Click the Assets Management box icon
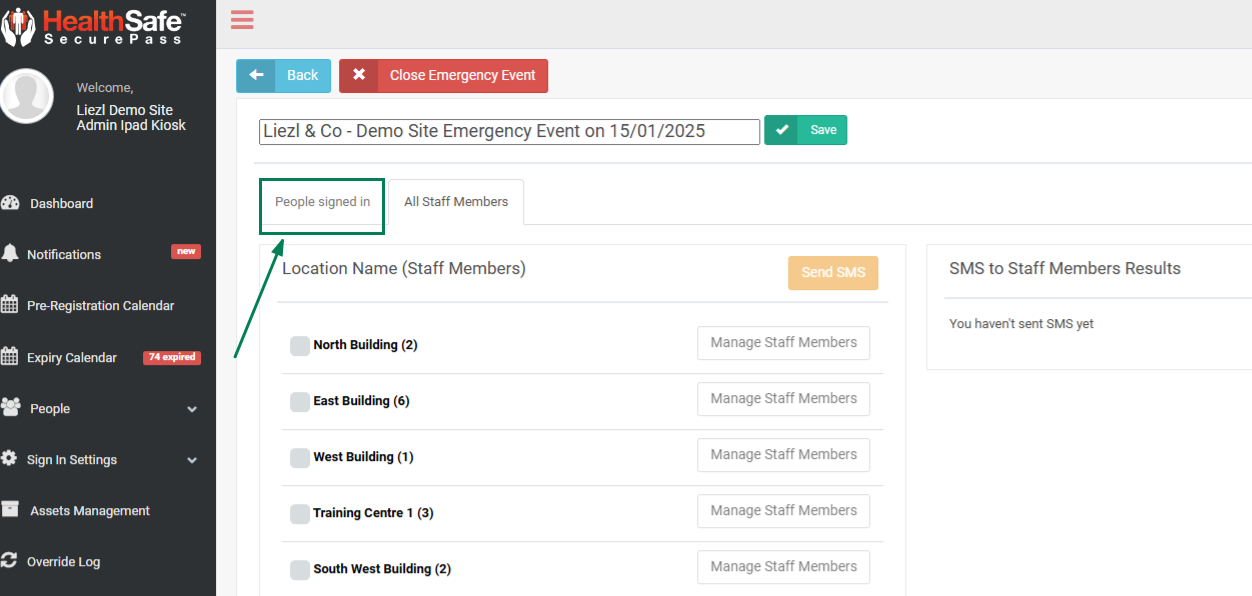 pos(10,510)
